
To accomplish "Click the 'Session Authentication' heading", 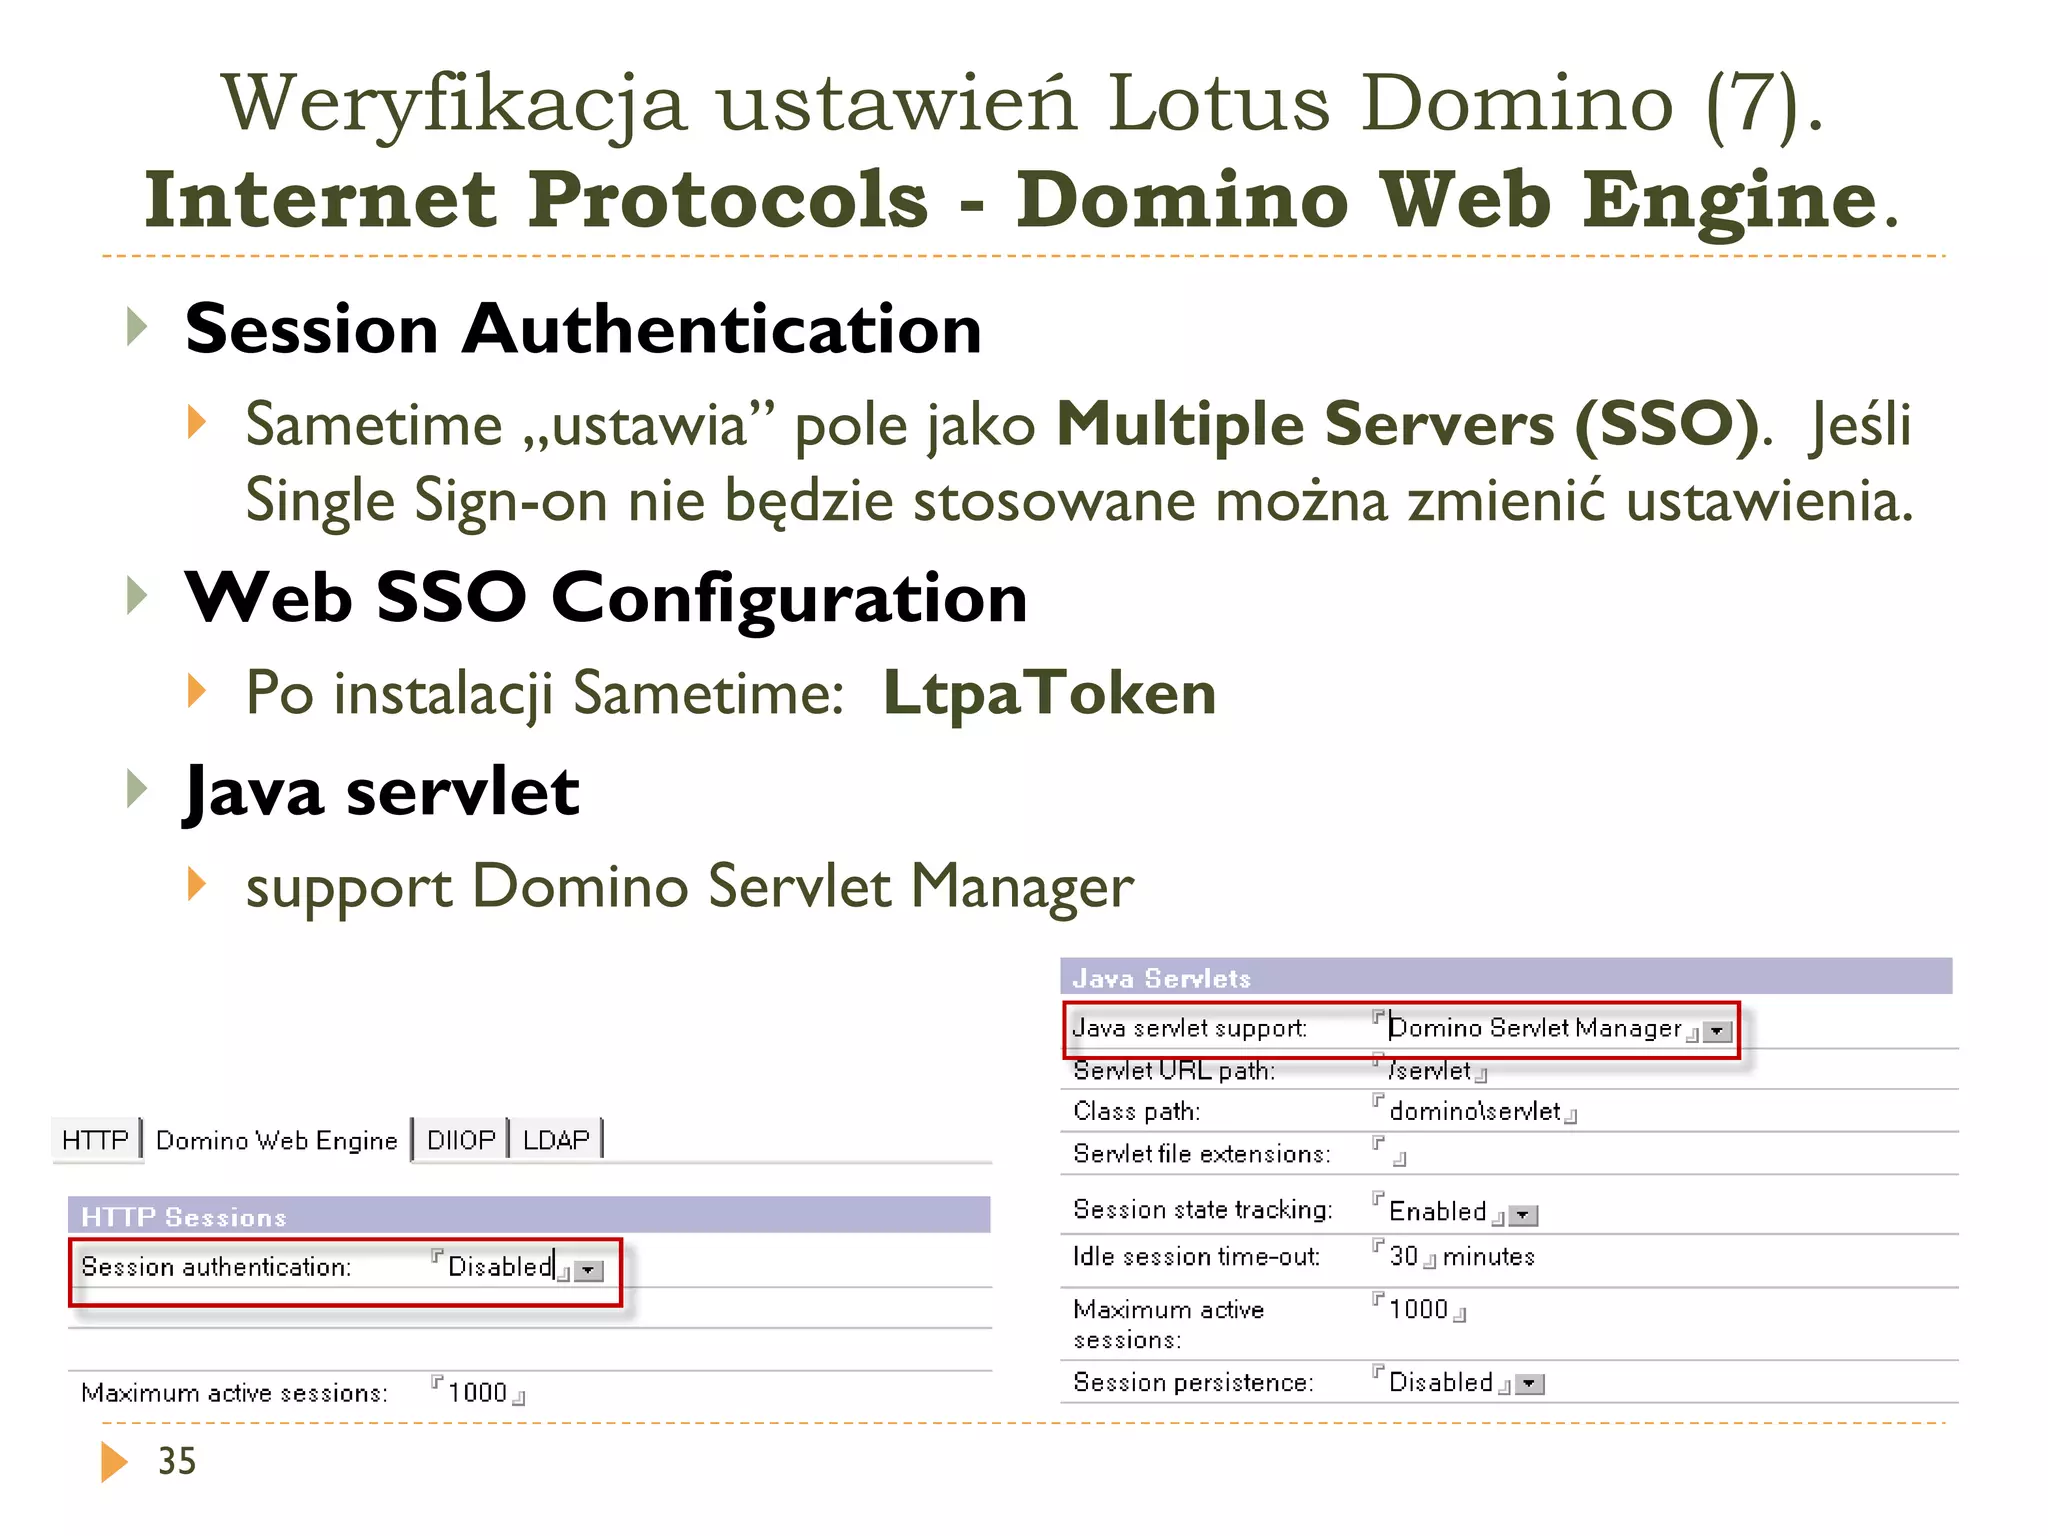I will tap(583, 329).
